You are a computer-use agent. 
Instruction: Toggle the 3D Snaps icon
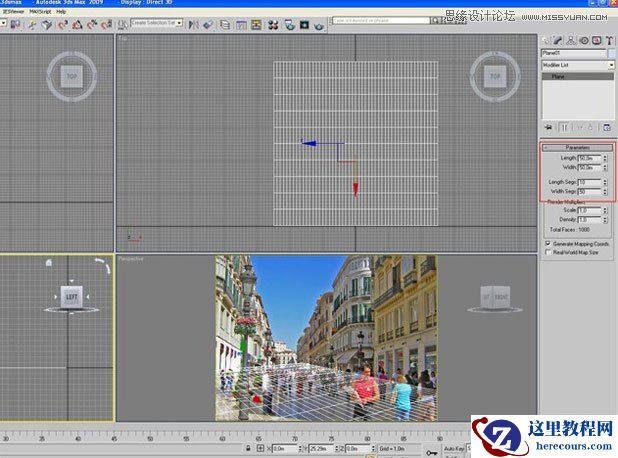pos(62,25)
